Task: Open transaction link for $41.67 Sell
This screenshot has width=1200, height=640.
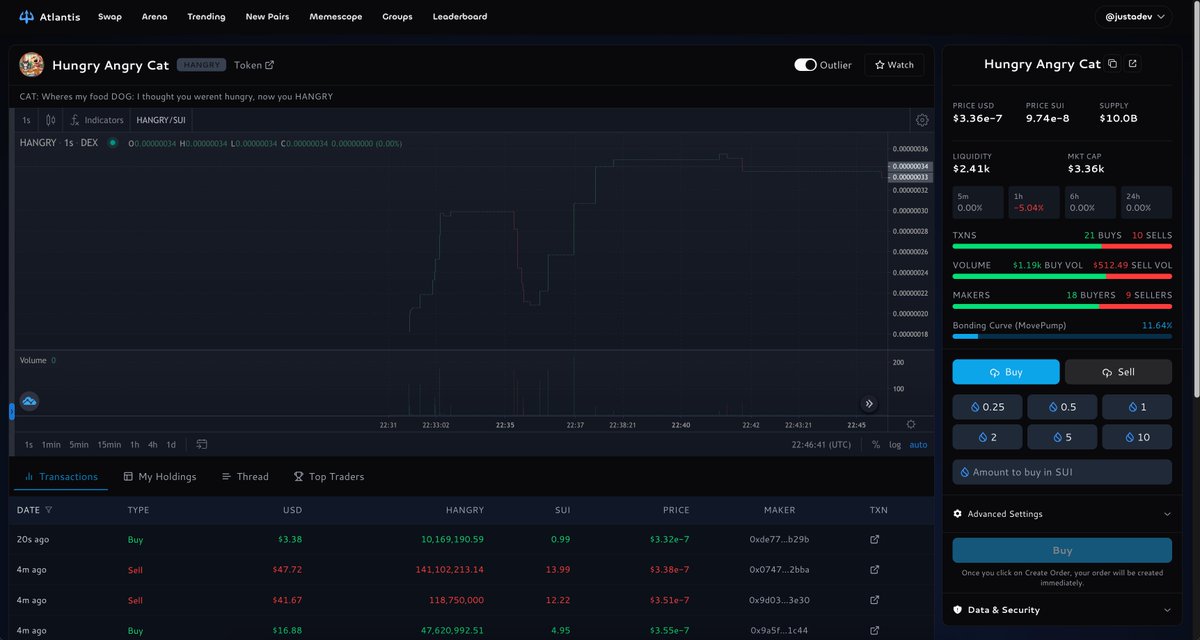Action: [875, 600]
